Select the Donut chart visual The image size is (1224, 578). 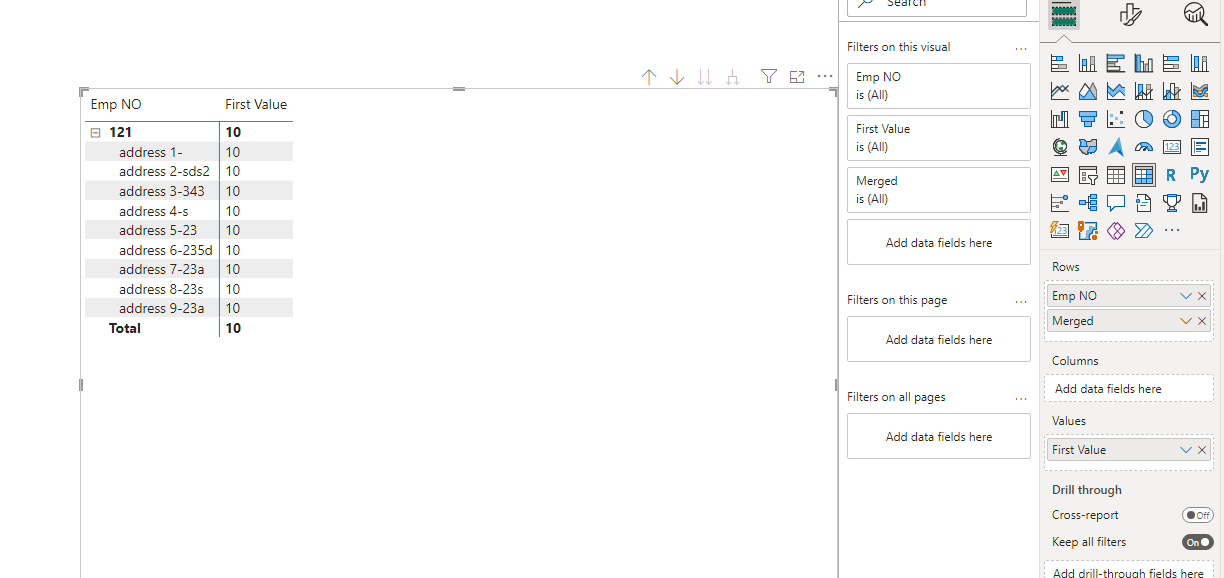coord(1172,119)
